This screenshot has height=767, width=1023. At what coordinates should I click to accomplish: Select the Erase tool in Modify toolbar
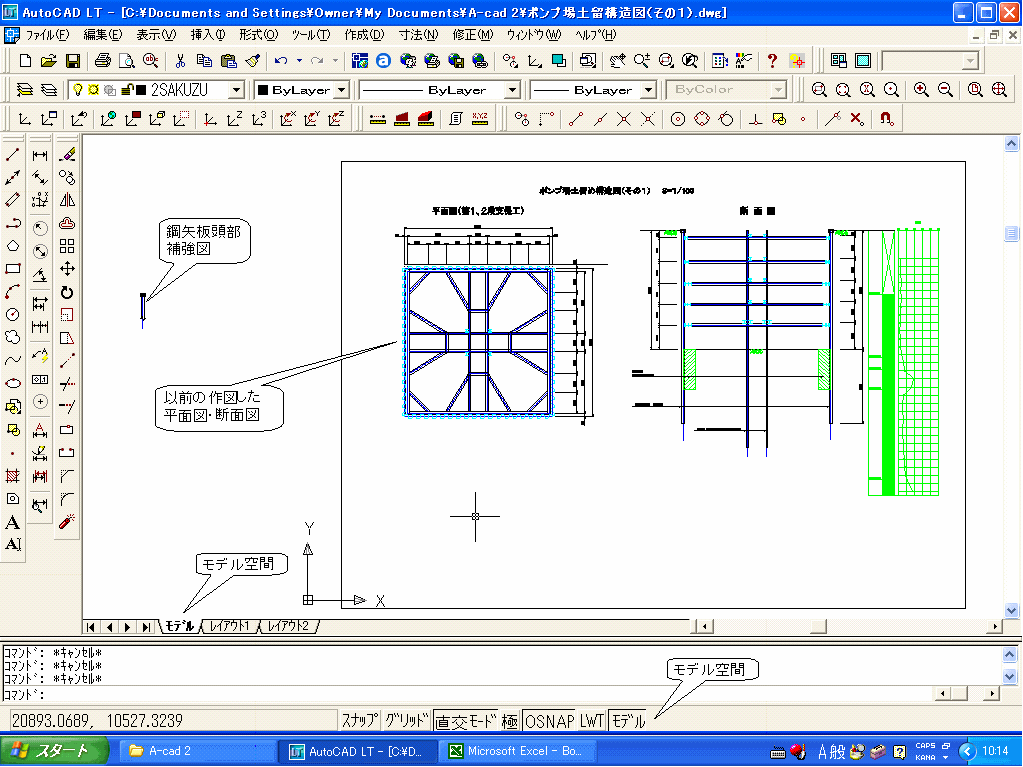[x=67, y=155]
